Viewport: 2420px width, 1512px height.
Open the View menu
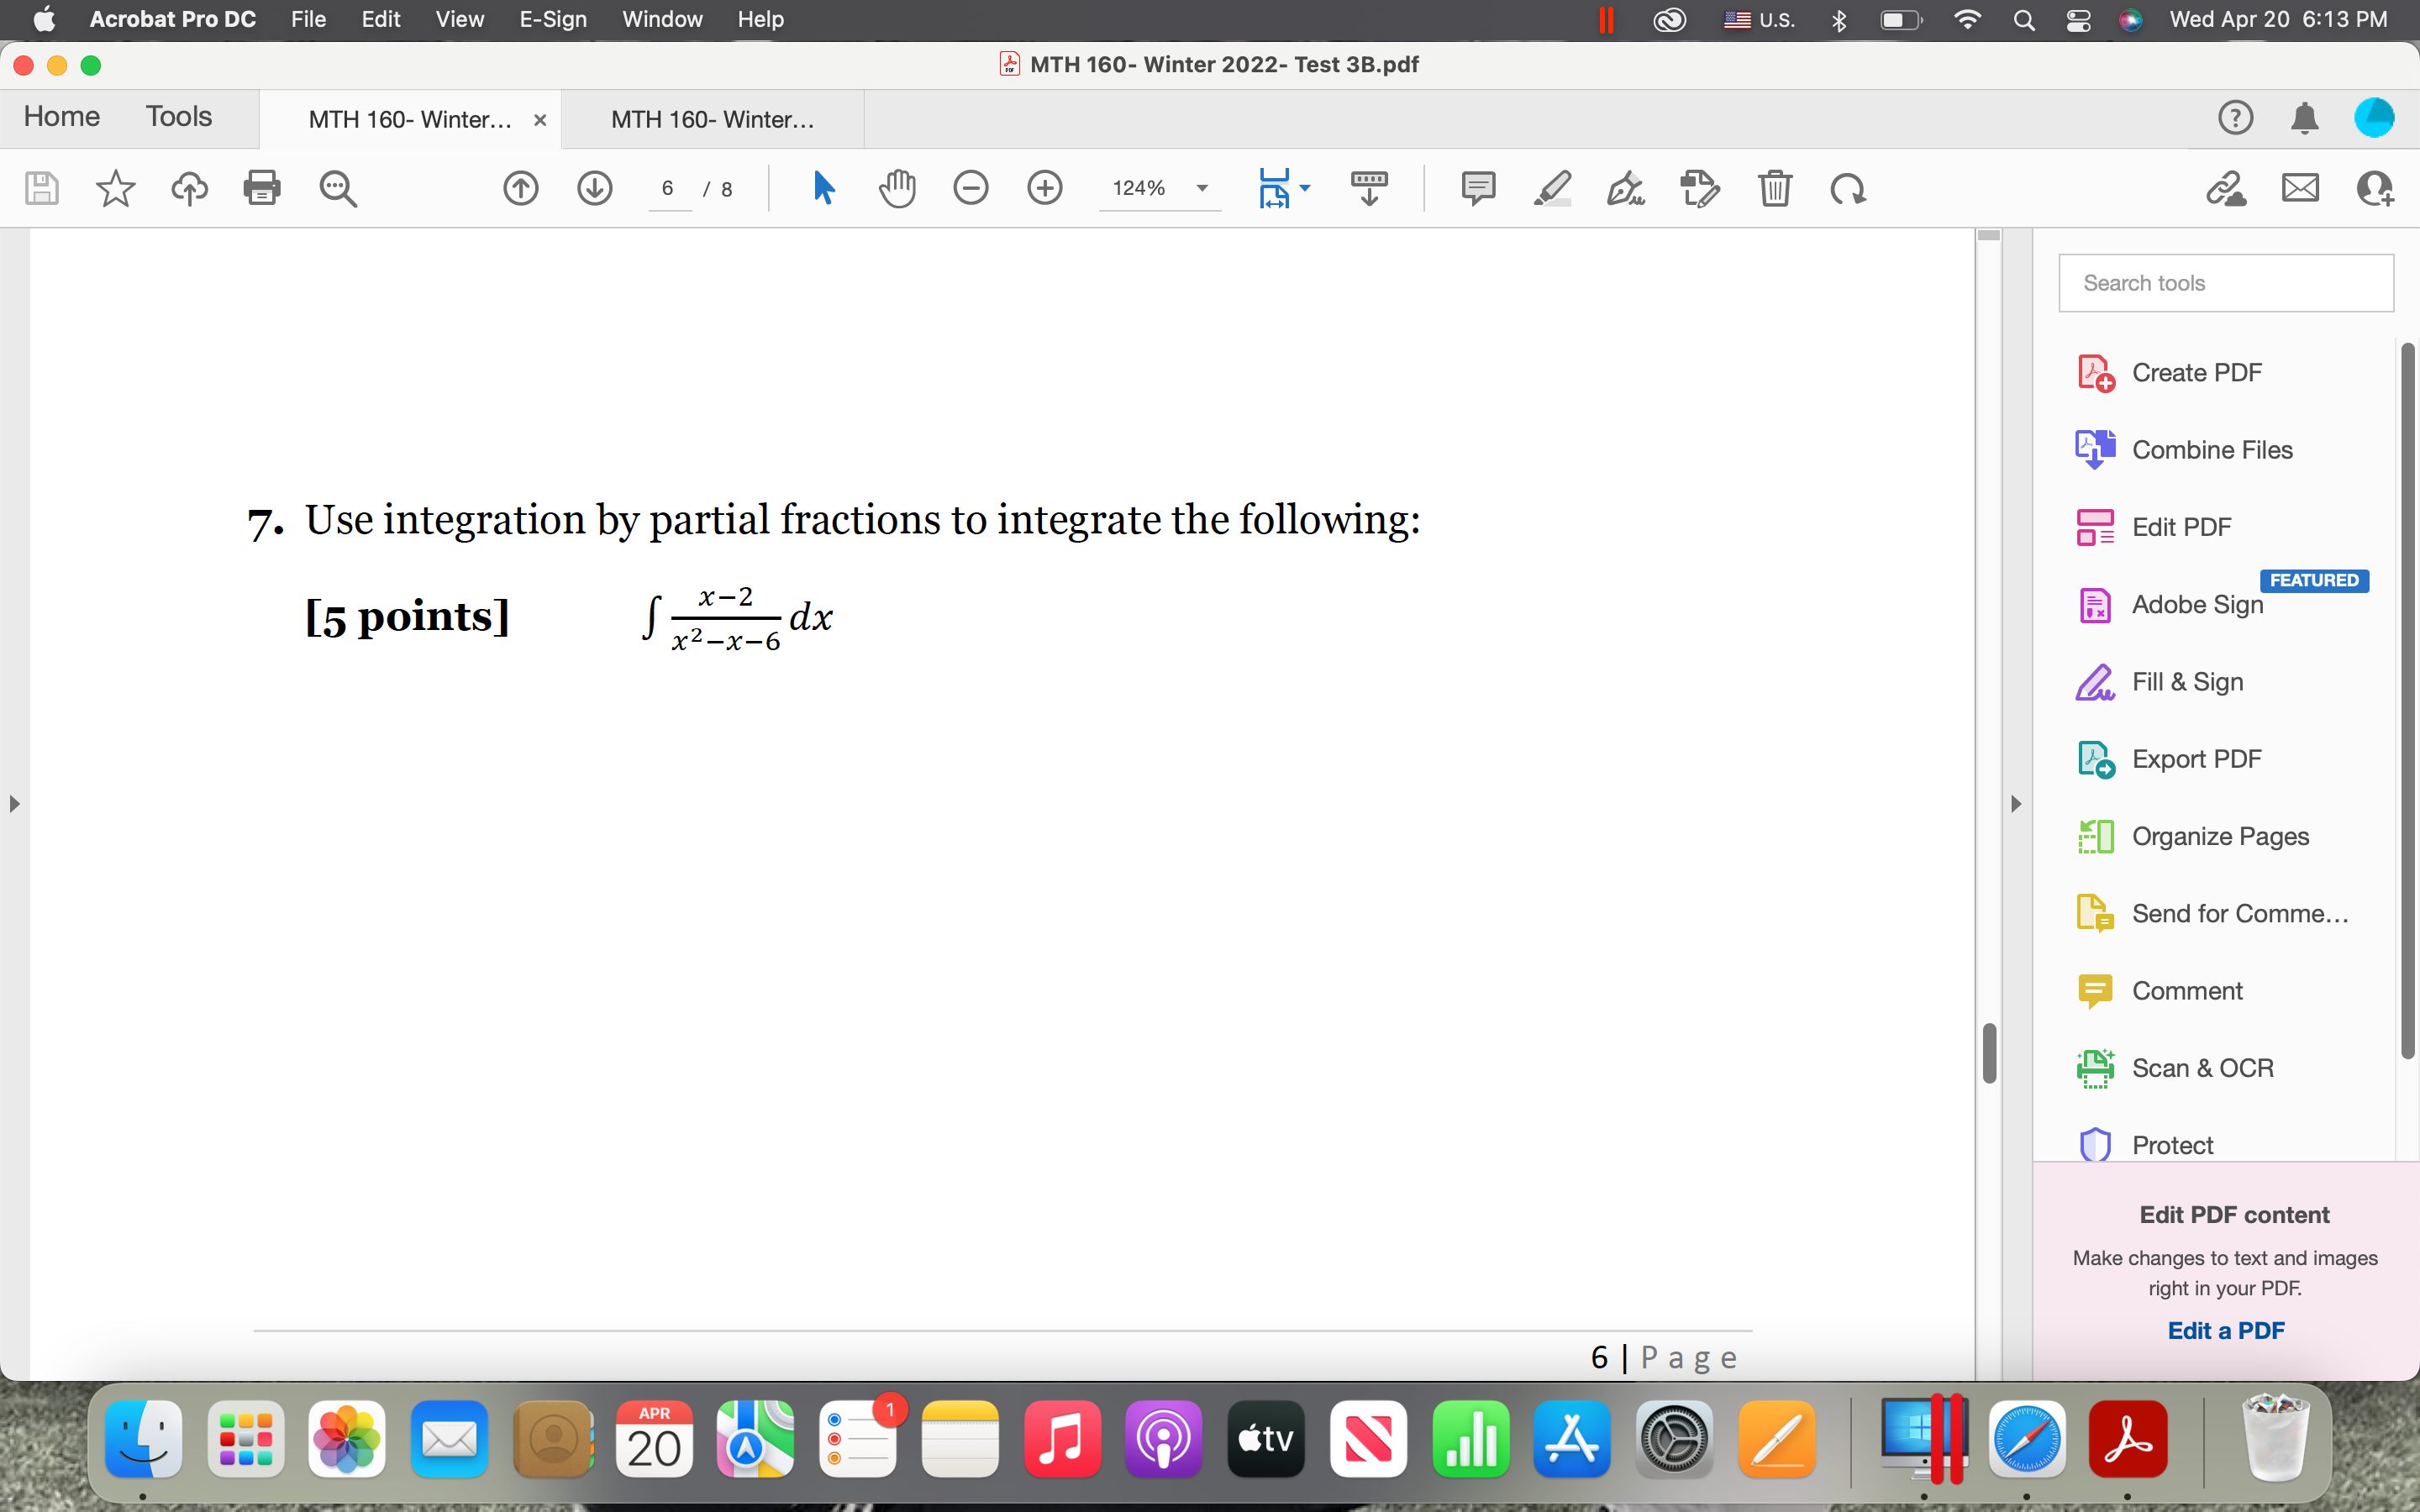(x=459, y=19)
